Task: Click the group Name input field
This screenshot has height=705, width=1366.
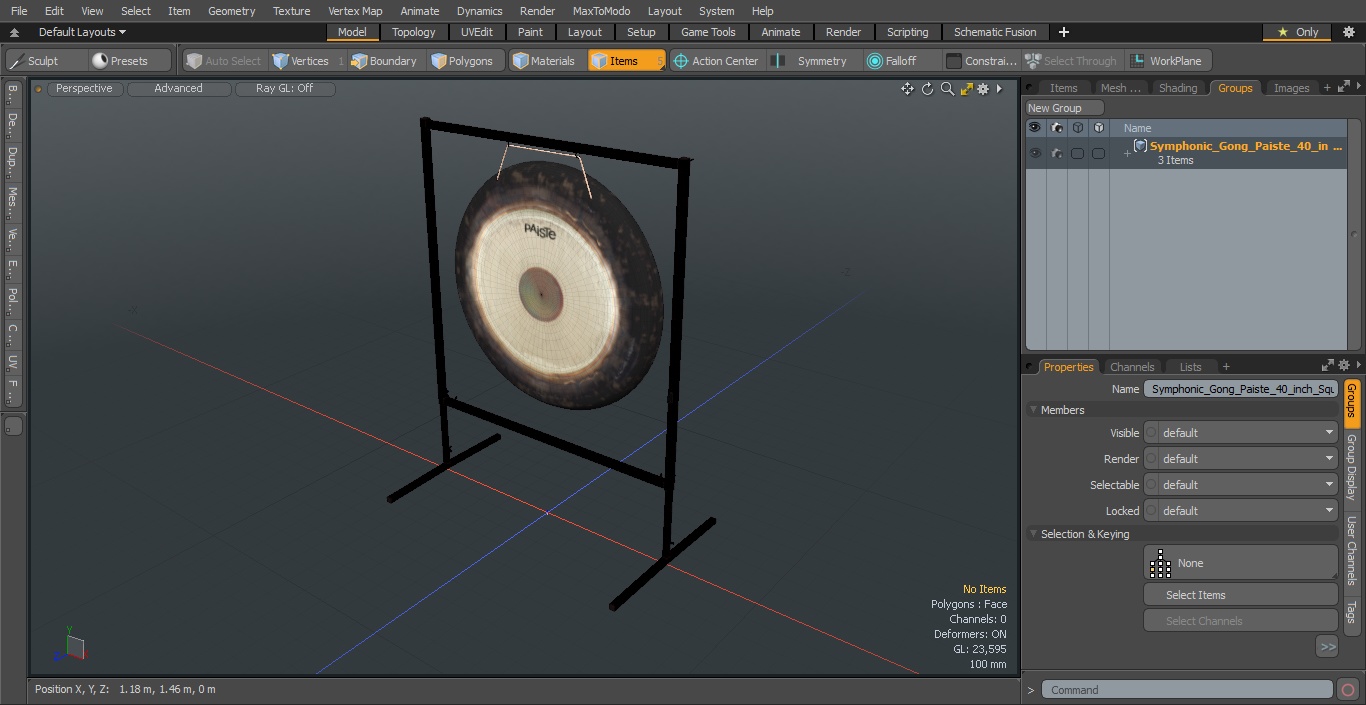Action: pyautogui.click(x=1240, y=389)
